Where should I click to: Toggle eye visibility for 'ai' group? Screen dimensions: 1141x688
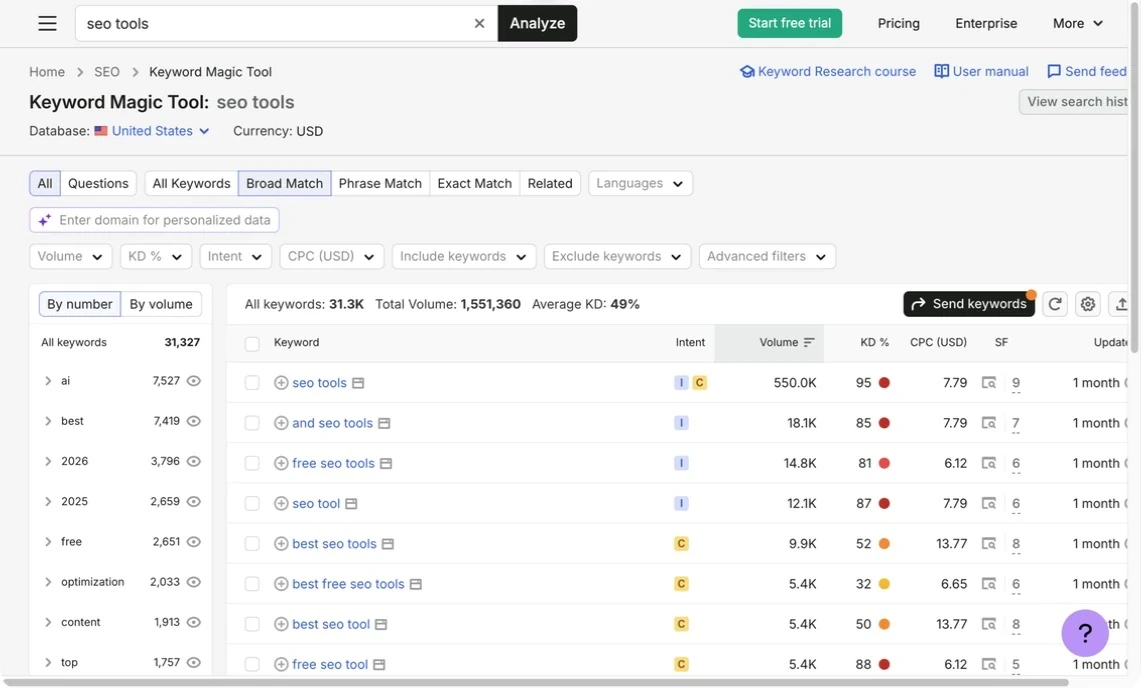194,381
